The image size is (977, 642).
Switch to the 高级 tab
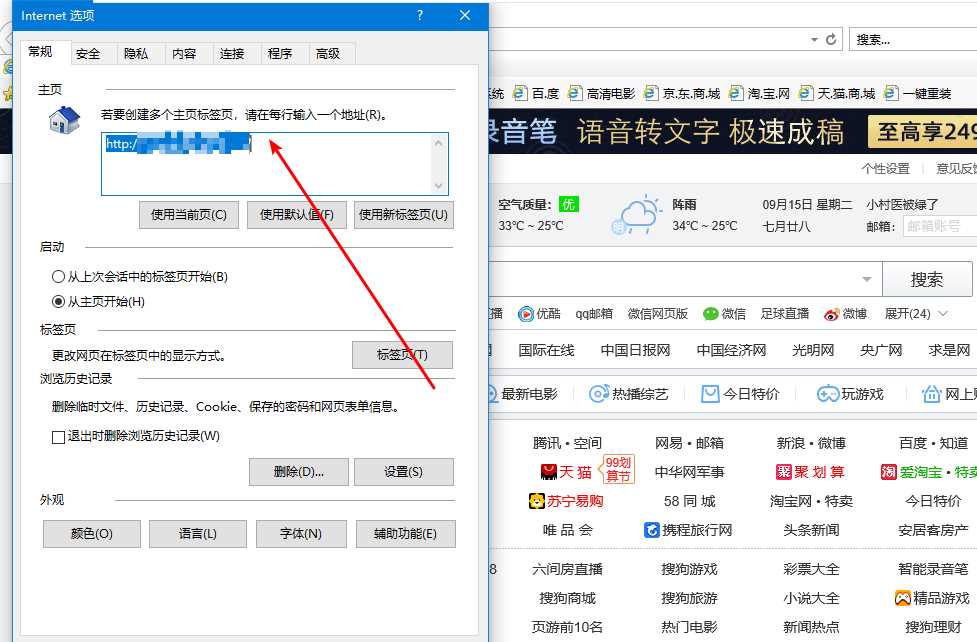[330, 54]
